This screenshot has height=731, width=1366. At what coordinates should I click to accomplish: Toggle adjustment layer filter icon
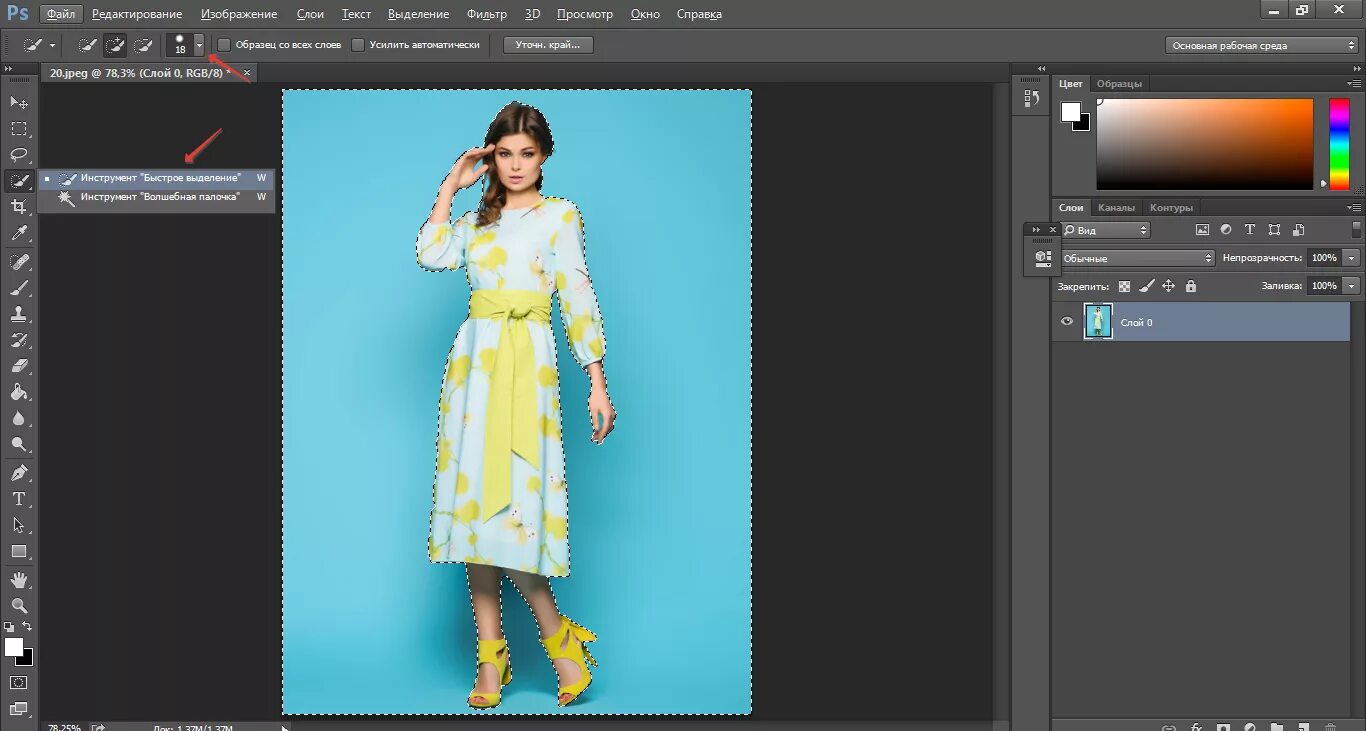[1226, 230]
